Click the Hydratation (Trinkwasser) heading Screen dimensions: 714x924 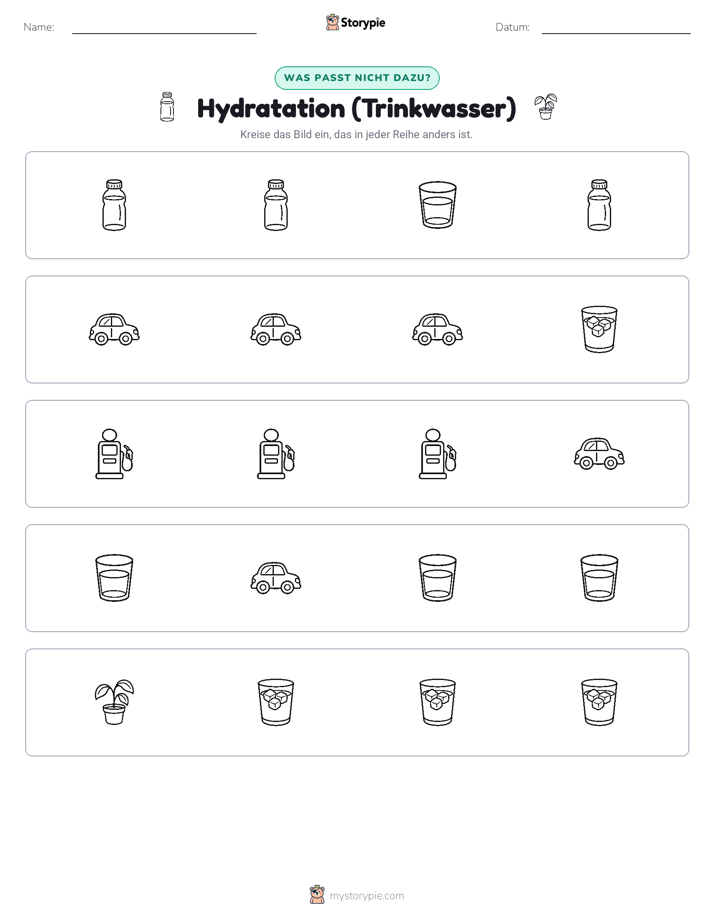[x=356, y=108]
